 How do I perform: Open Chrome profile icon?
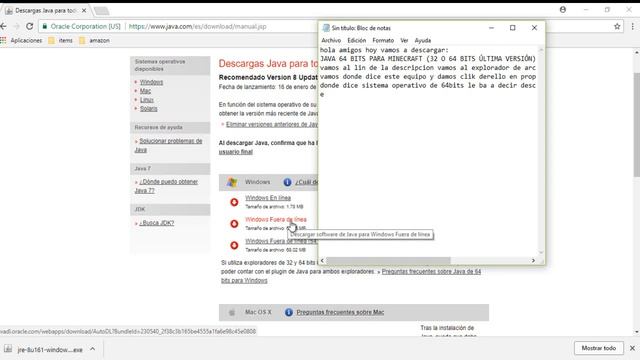[x=563, y=9]
